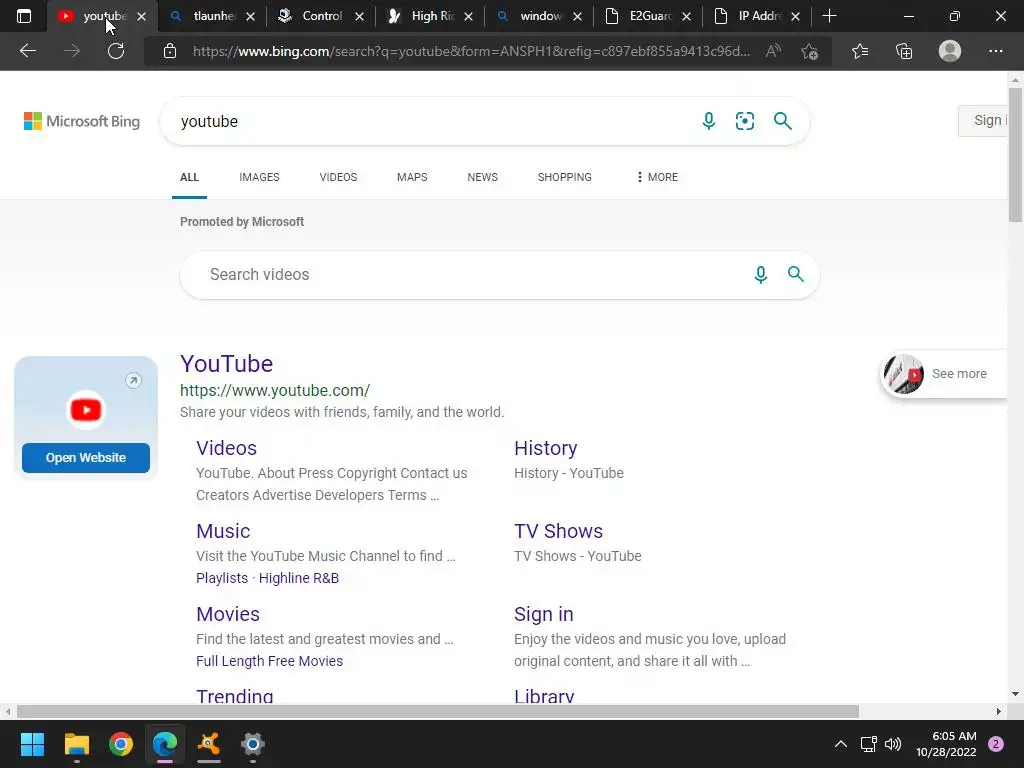Click the Microsoft Bing logo
Image resolution: width=1024 pixels, height=768 pixels.
click(x=82, y=121)
